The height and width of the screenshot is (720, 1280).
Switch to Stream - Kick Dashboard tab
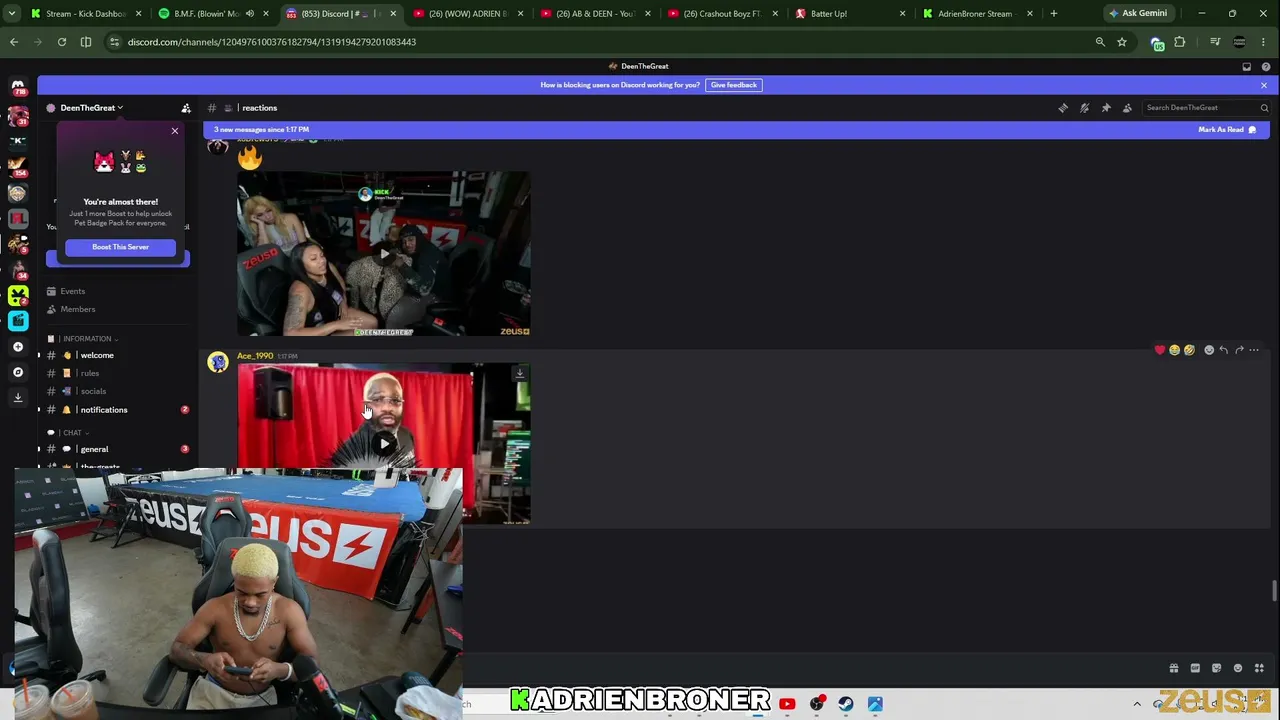point(86,14)
